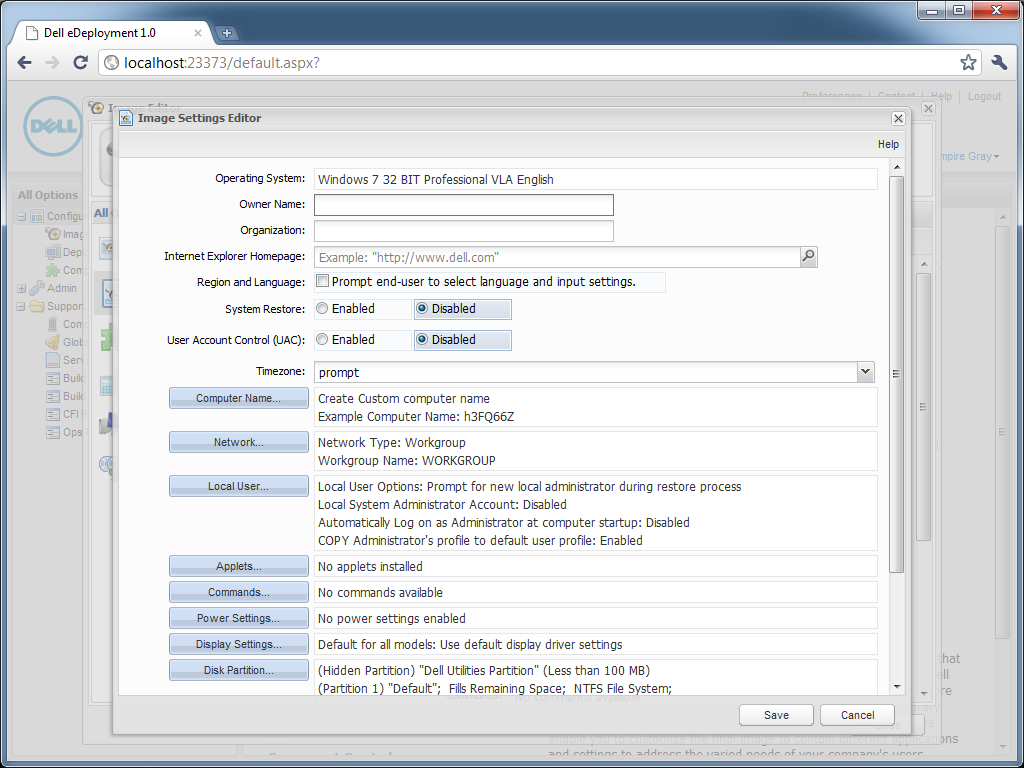Focus the Organization field

click(x=464, y=231)
